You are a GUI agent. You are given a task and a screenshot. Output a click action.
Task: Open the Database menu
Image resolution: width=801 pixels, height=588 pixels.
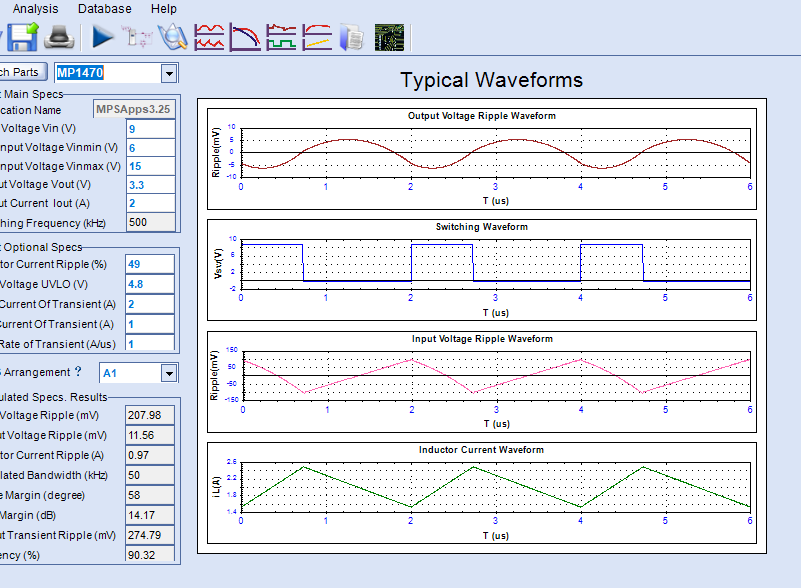(104, 9)
